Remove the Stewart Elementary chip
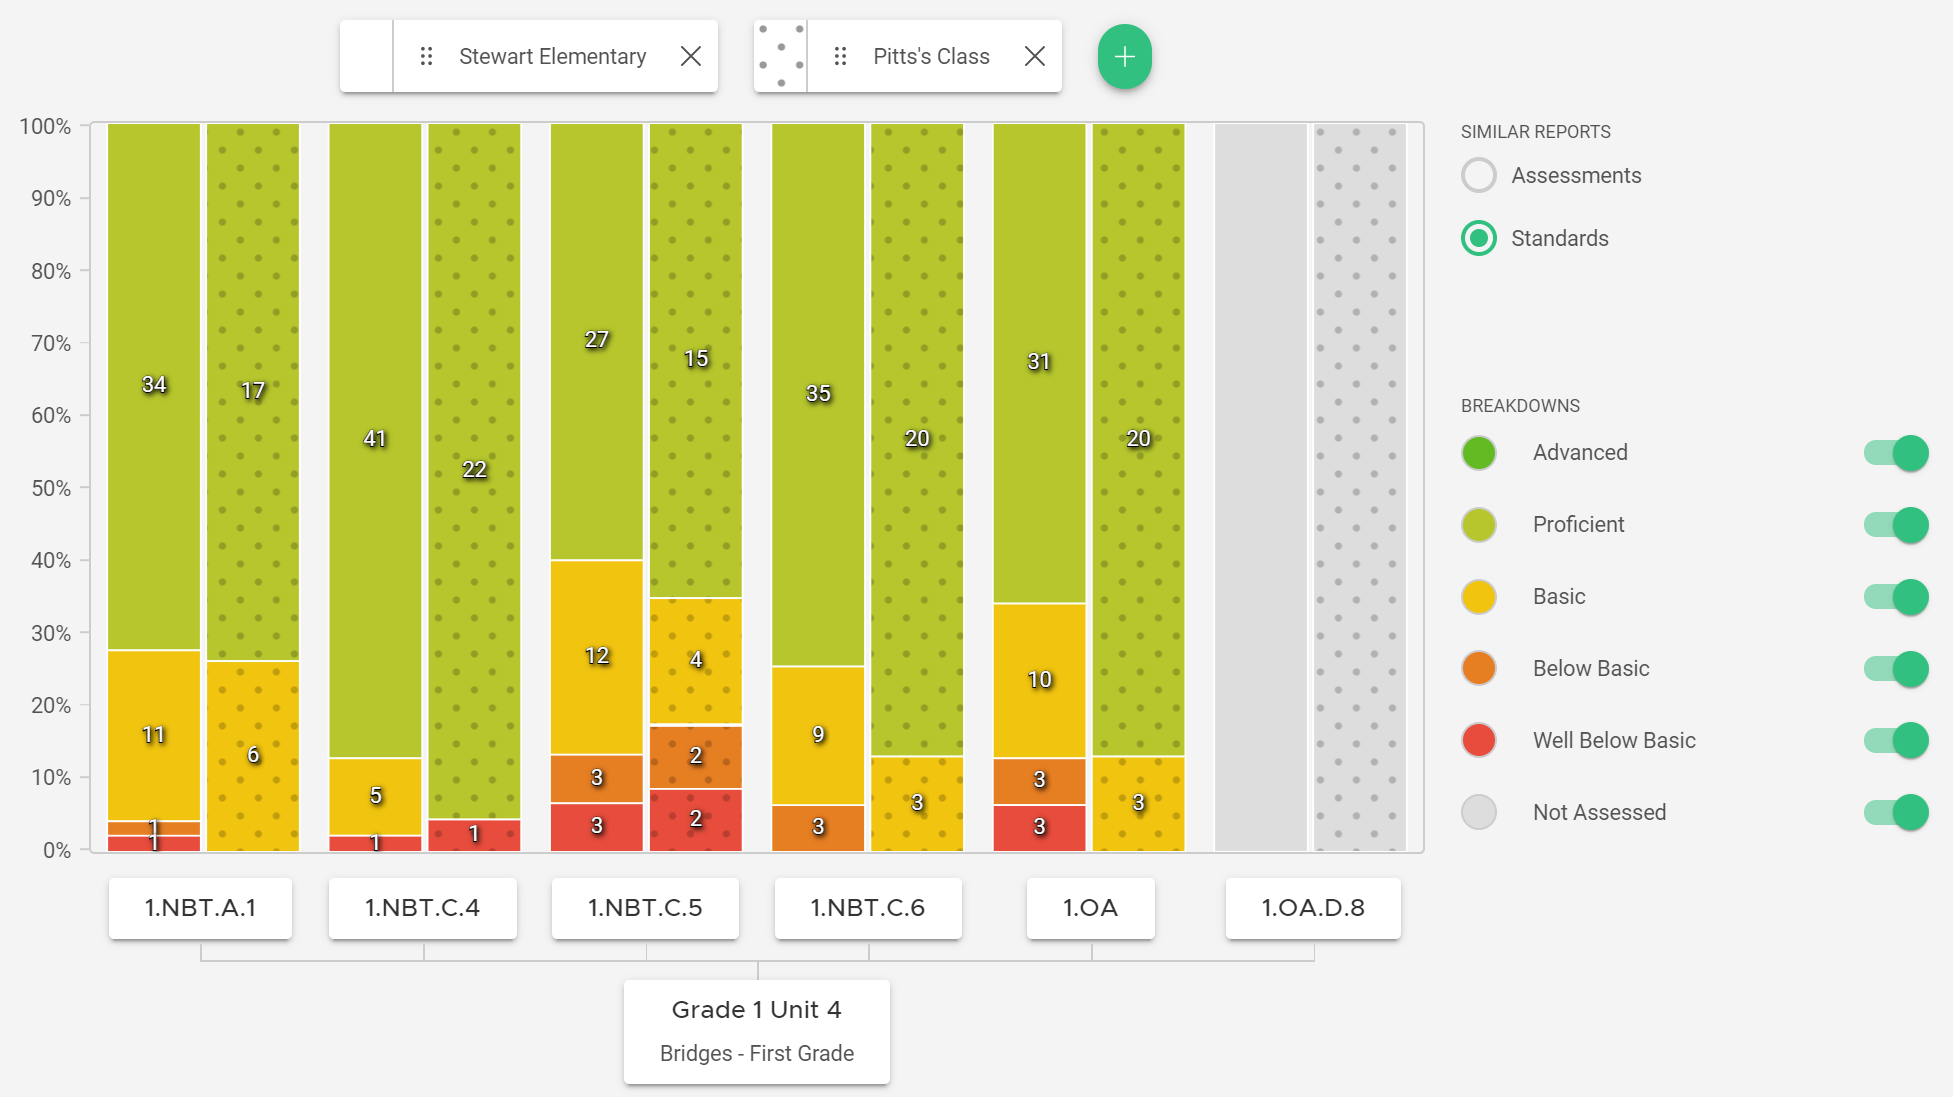This screenshot has width=1953, height=1097. pos(690,56)
